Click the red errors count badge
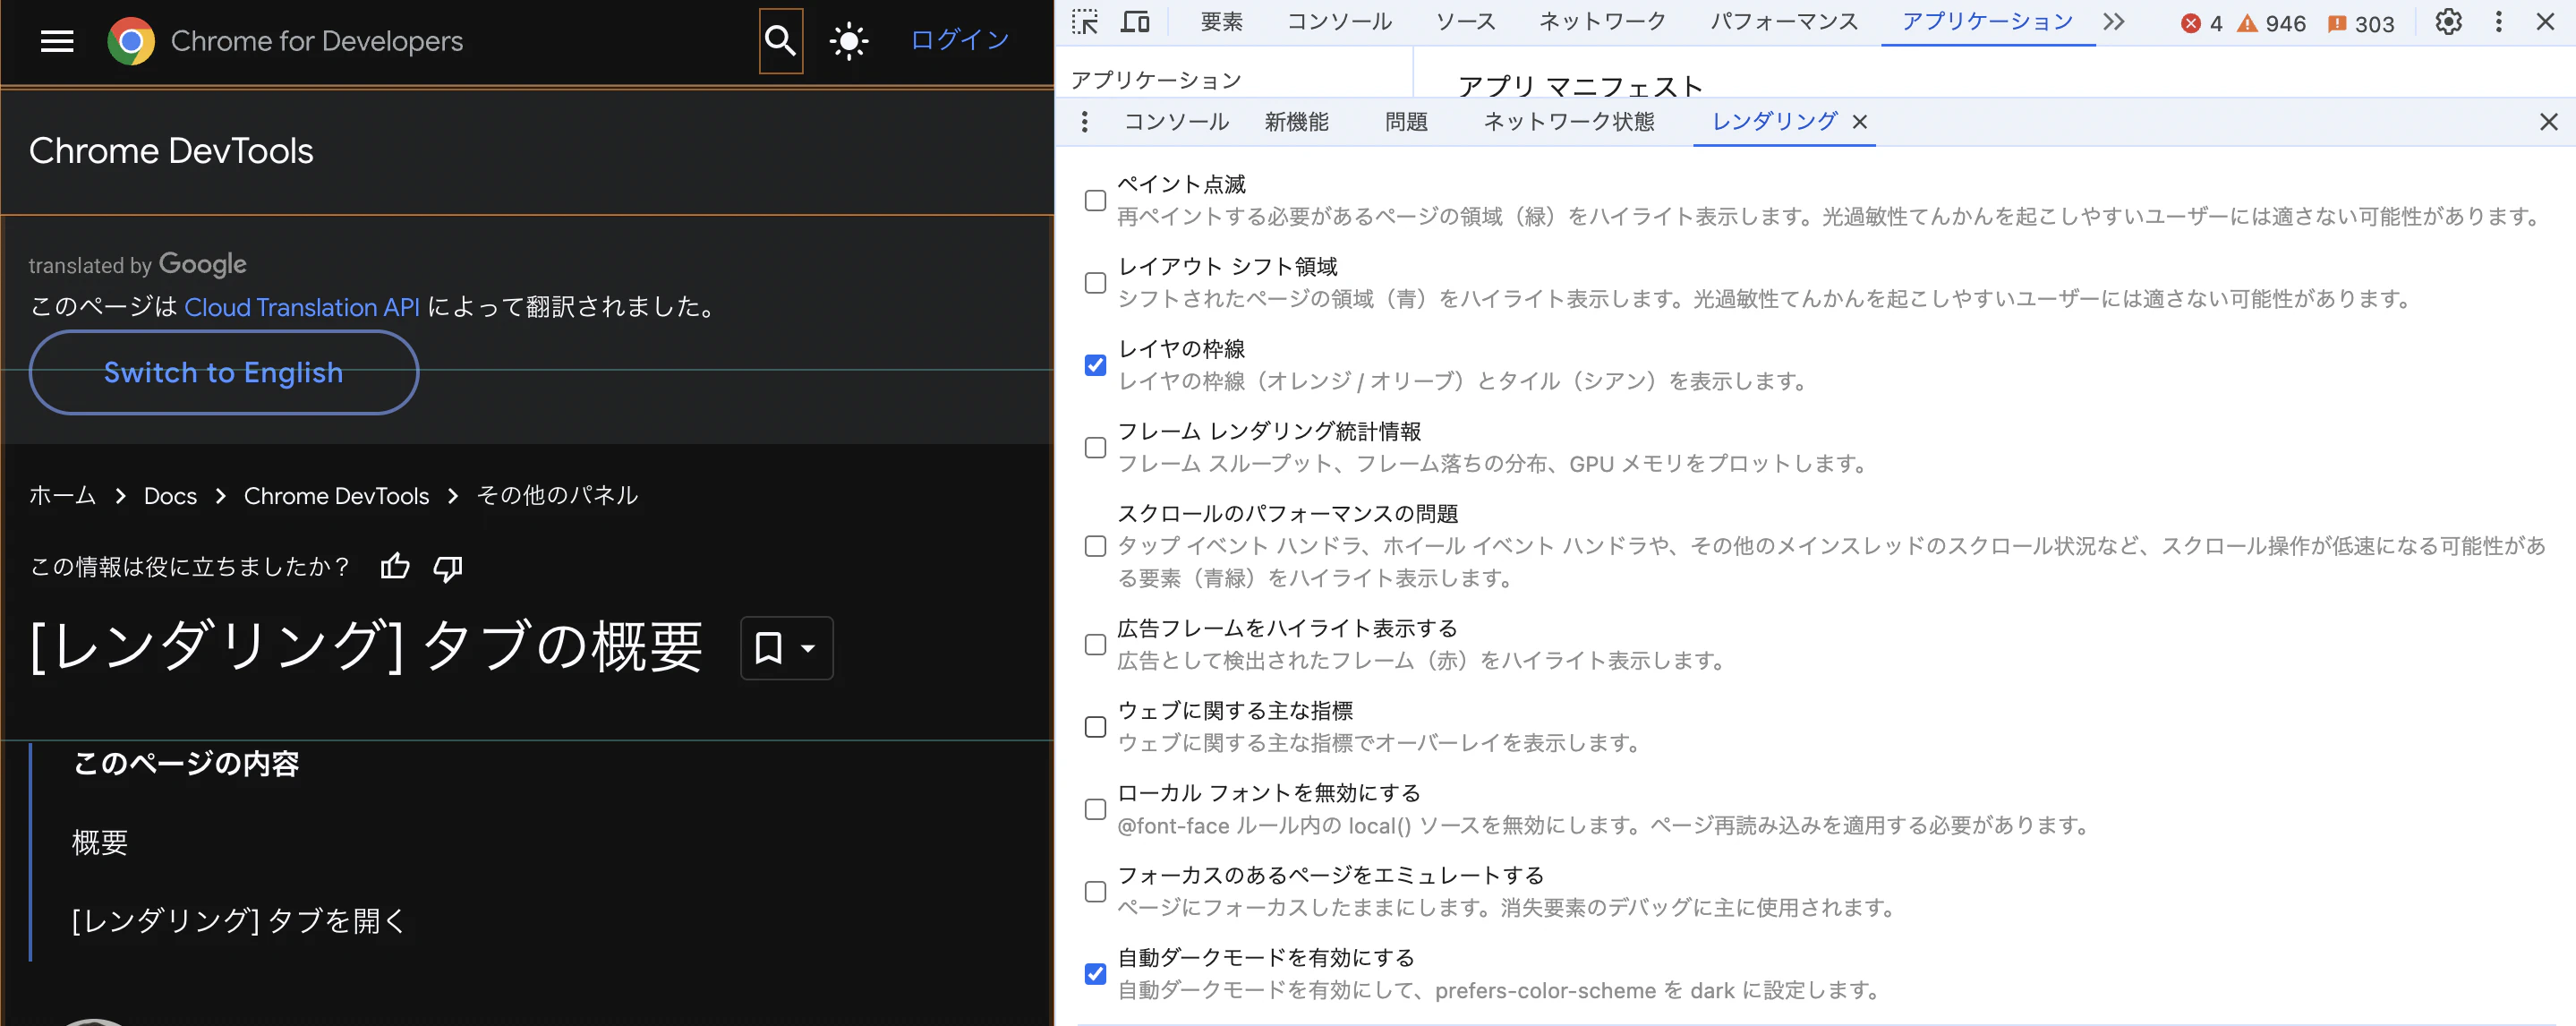Viewport: 2576px width, 1026px height. coord(2202,23)
